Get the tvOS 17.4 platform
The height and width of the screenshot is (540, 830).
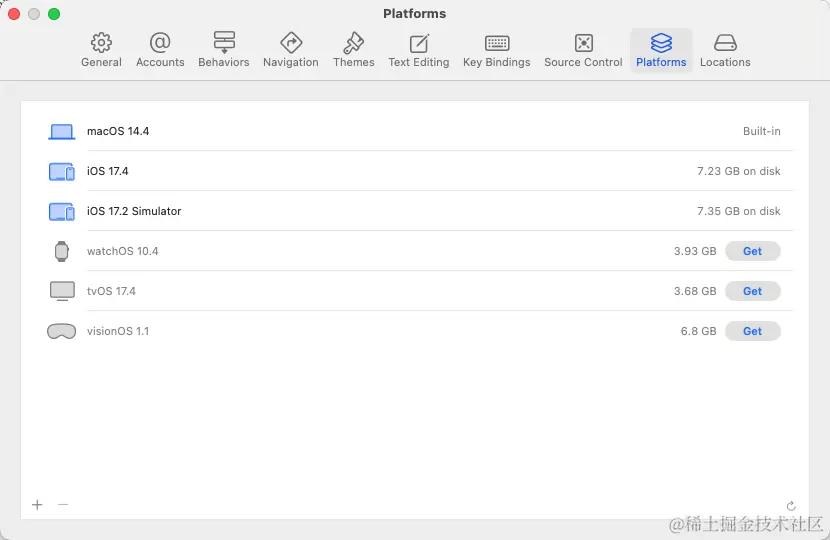tap(752, 291)
